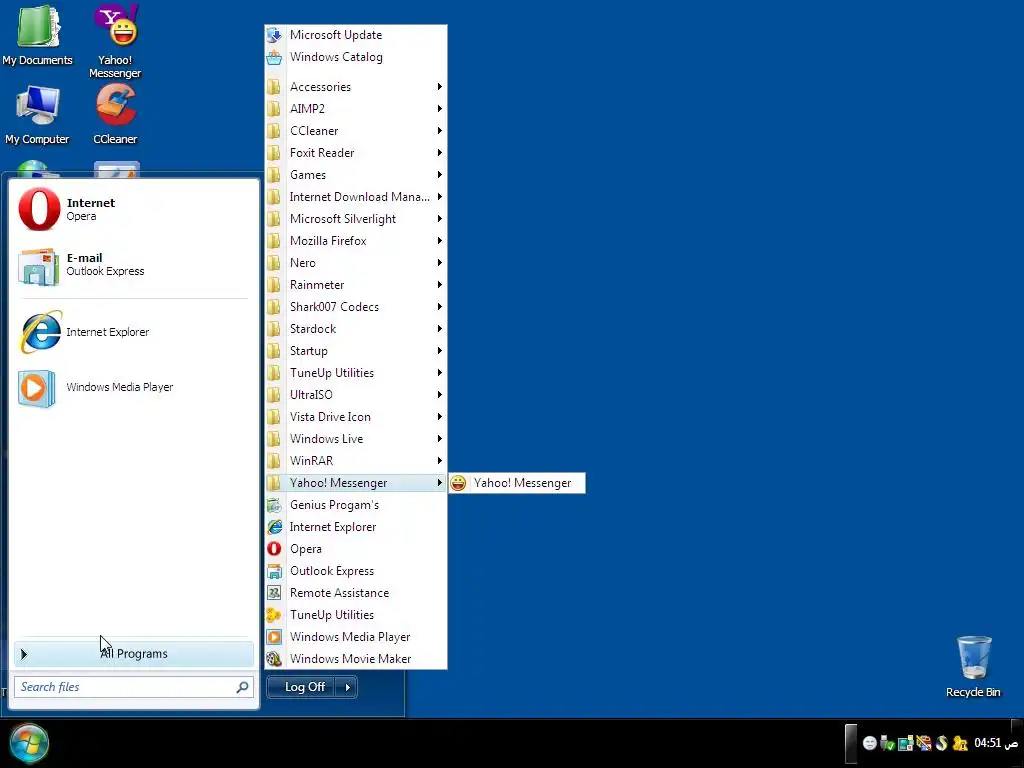Click the TuneUp Utilities shortcut icon near bottom
Viewport: 1024px width, 768px height.
coord(274,615)
